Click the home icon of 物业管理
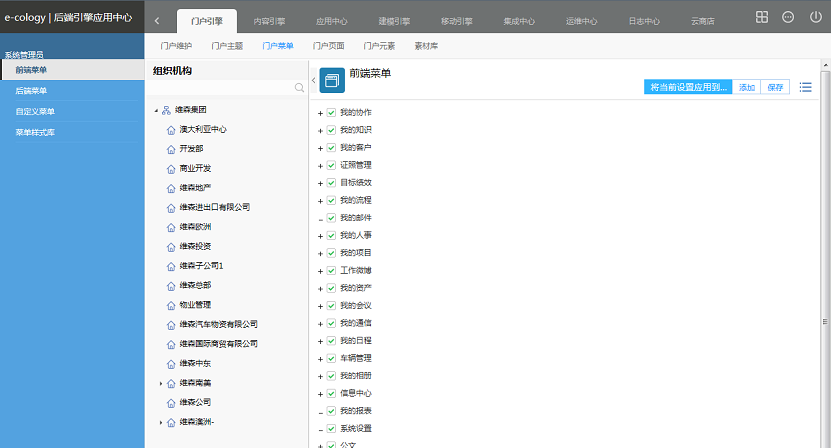The height and width of the screenshot is (448, 831). click(171, 305)
